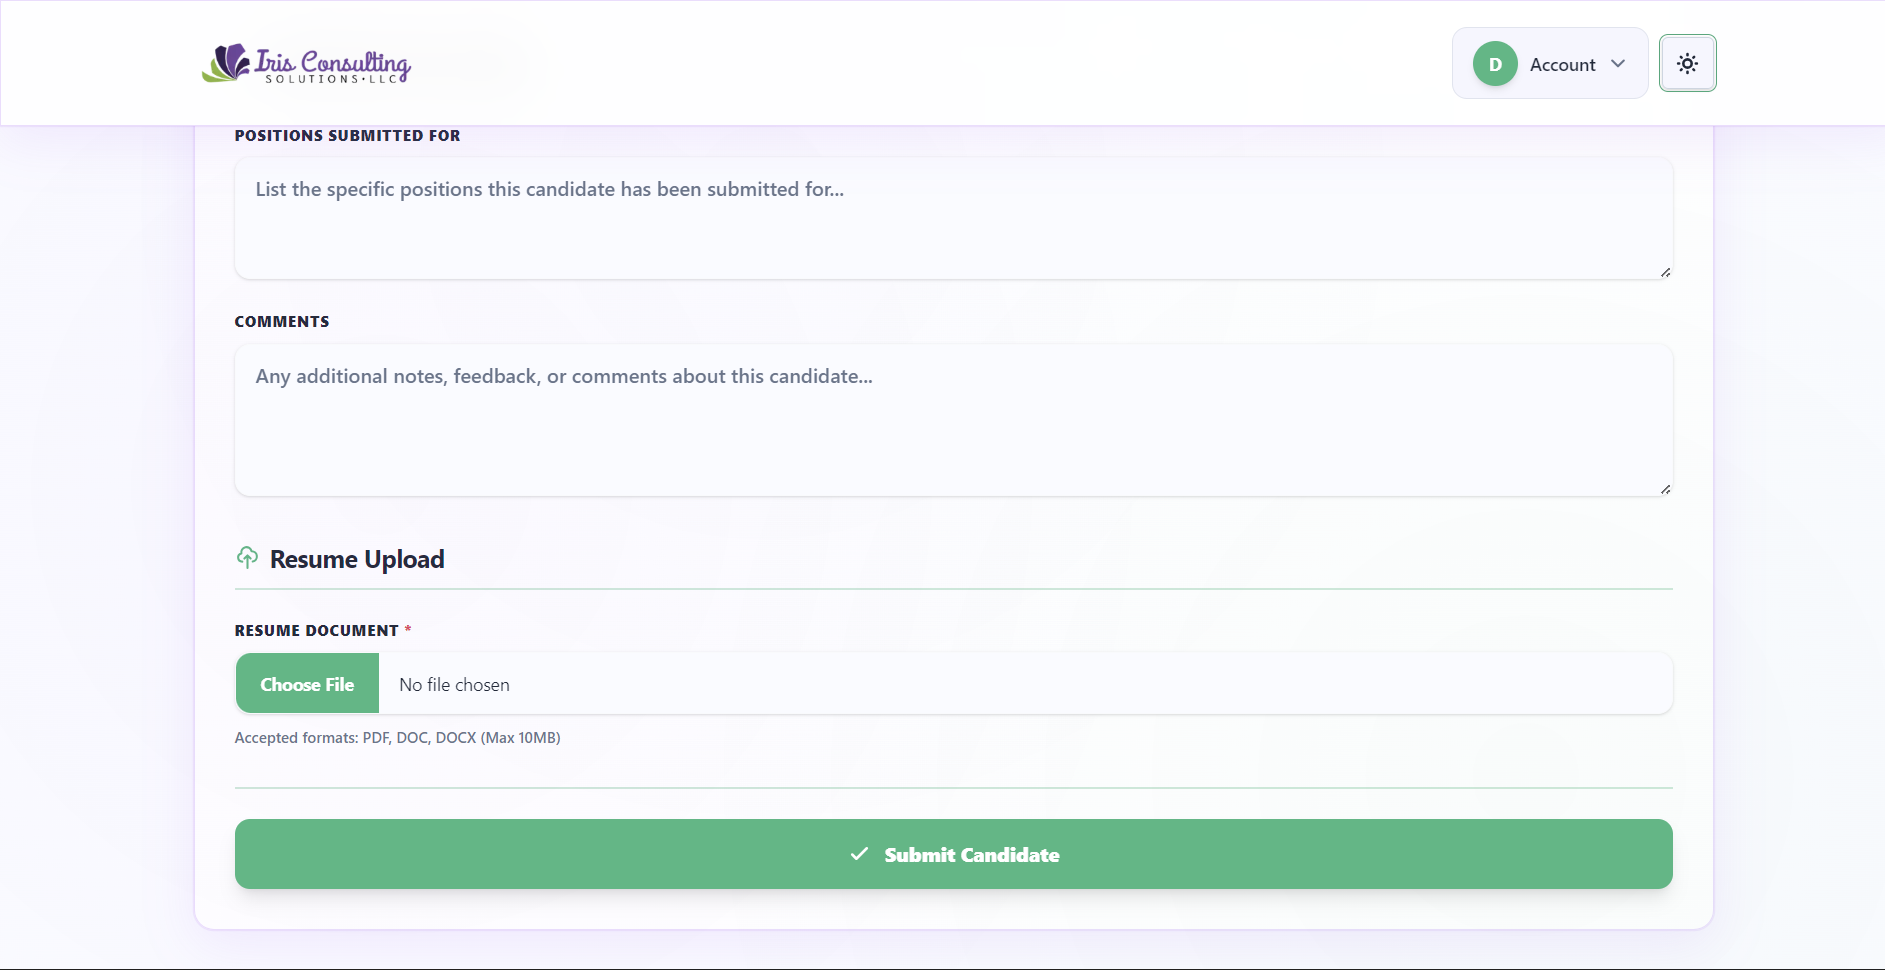Open the Account menu label
Image resolution: width=1885 pixels, height=970 pixels.
1562,65
